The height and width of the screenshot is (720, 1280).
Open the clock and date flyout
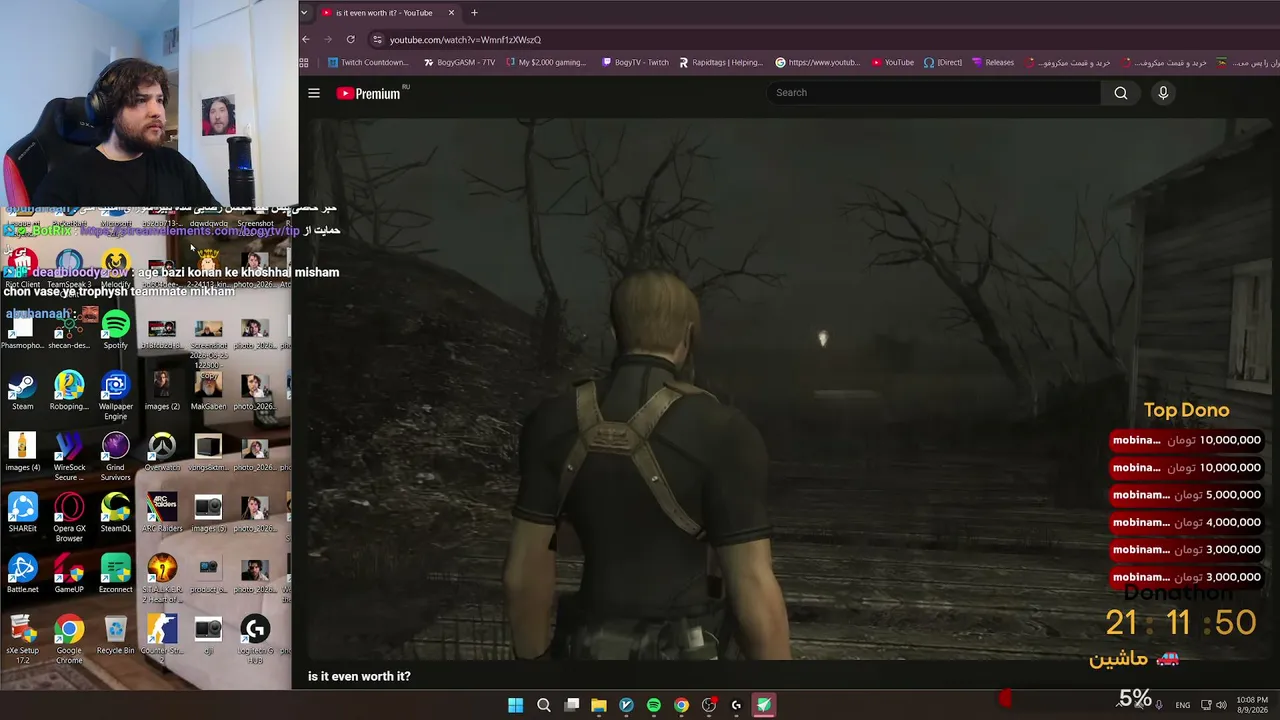(x=1252, y=705)
